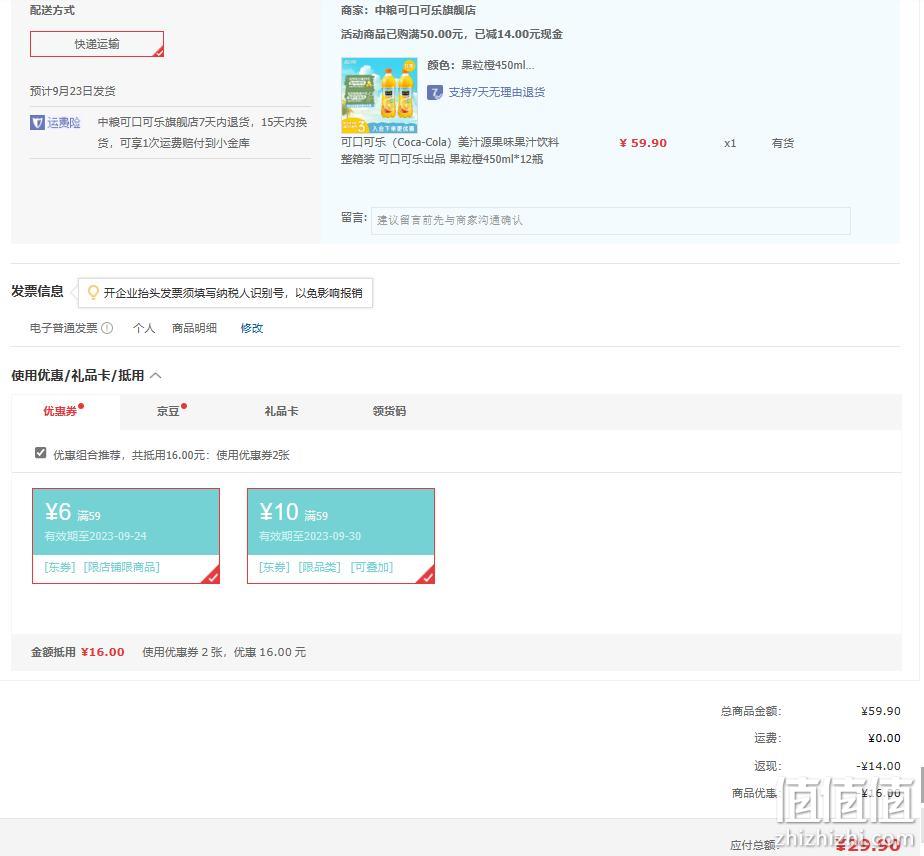The height and width of the screenshot is (856, 924).
Task: Click the merchant name 中粮可口可乐旗舰店
Action: 425,11
